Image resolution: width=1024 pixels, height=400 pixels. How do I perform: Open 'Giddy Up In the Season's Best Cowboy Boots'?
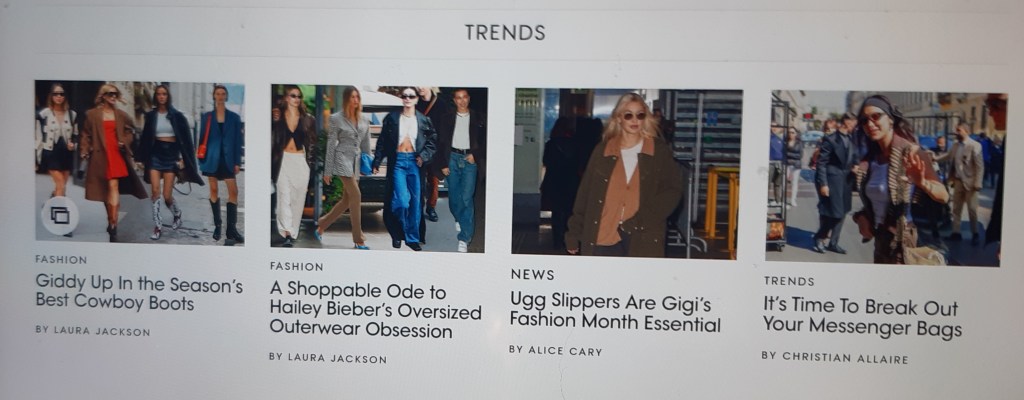pos(139,293)
